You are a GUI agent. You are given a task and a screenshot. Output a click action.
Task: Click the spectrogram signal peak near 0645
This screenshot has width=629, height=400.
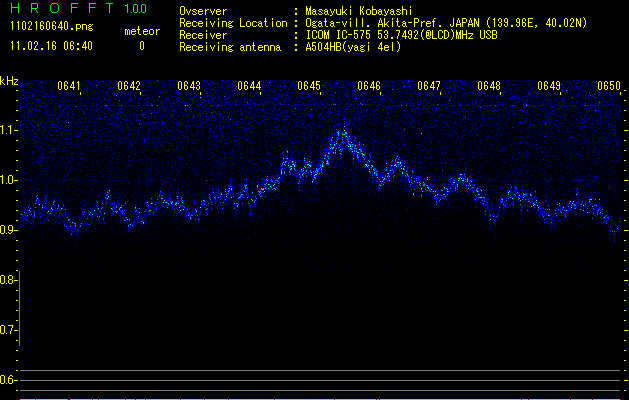343,133
